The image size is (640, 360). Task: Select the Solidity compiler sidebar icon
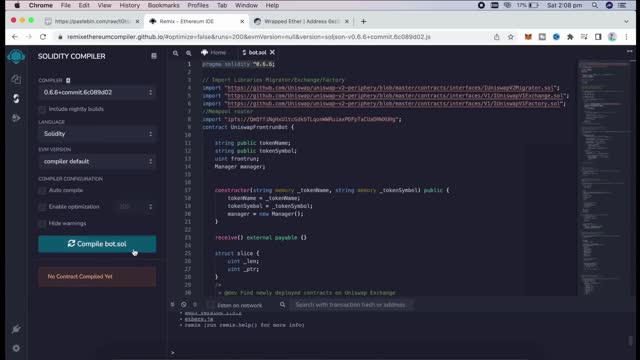[16, 98]
